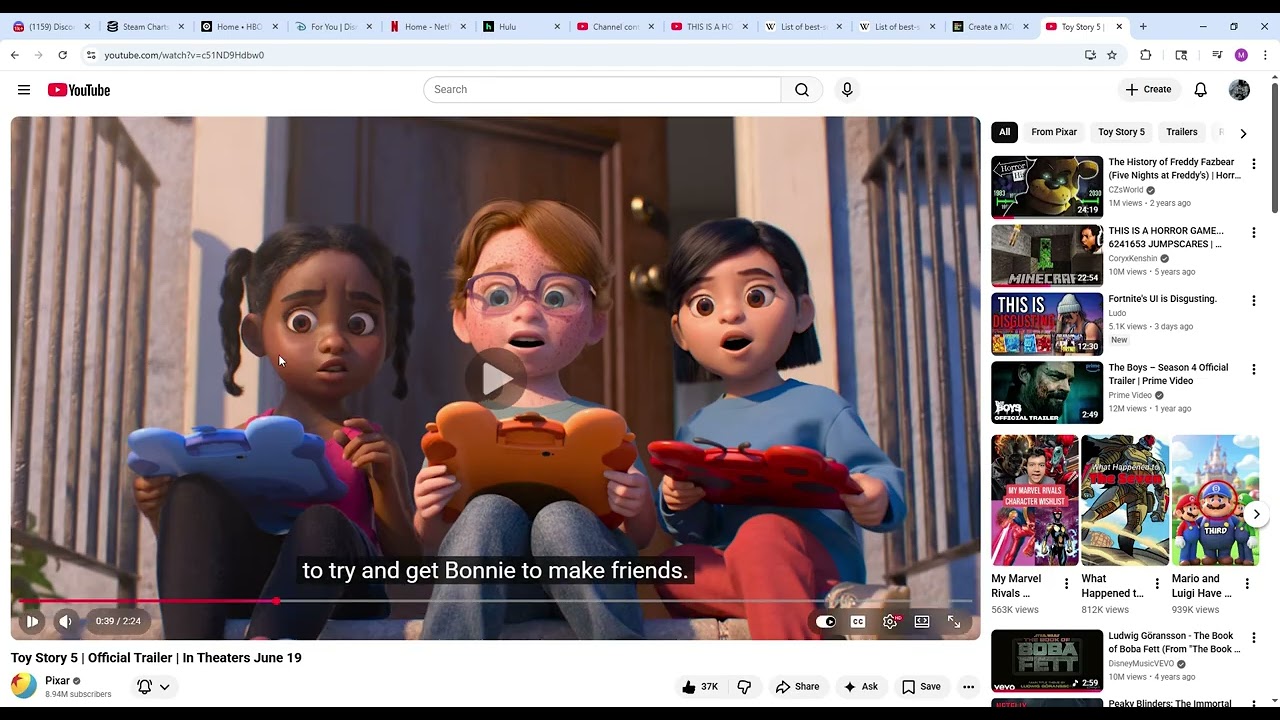Open Book of Boba Fett video title
This screenshot has width=1280, height=720.
point(1174,642)
